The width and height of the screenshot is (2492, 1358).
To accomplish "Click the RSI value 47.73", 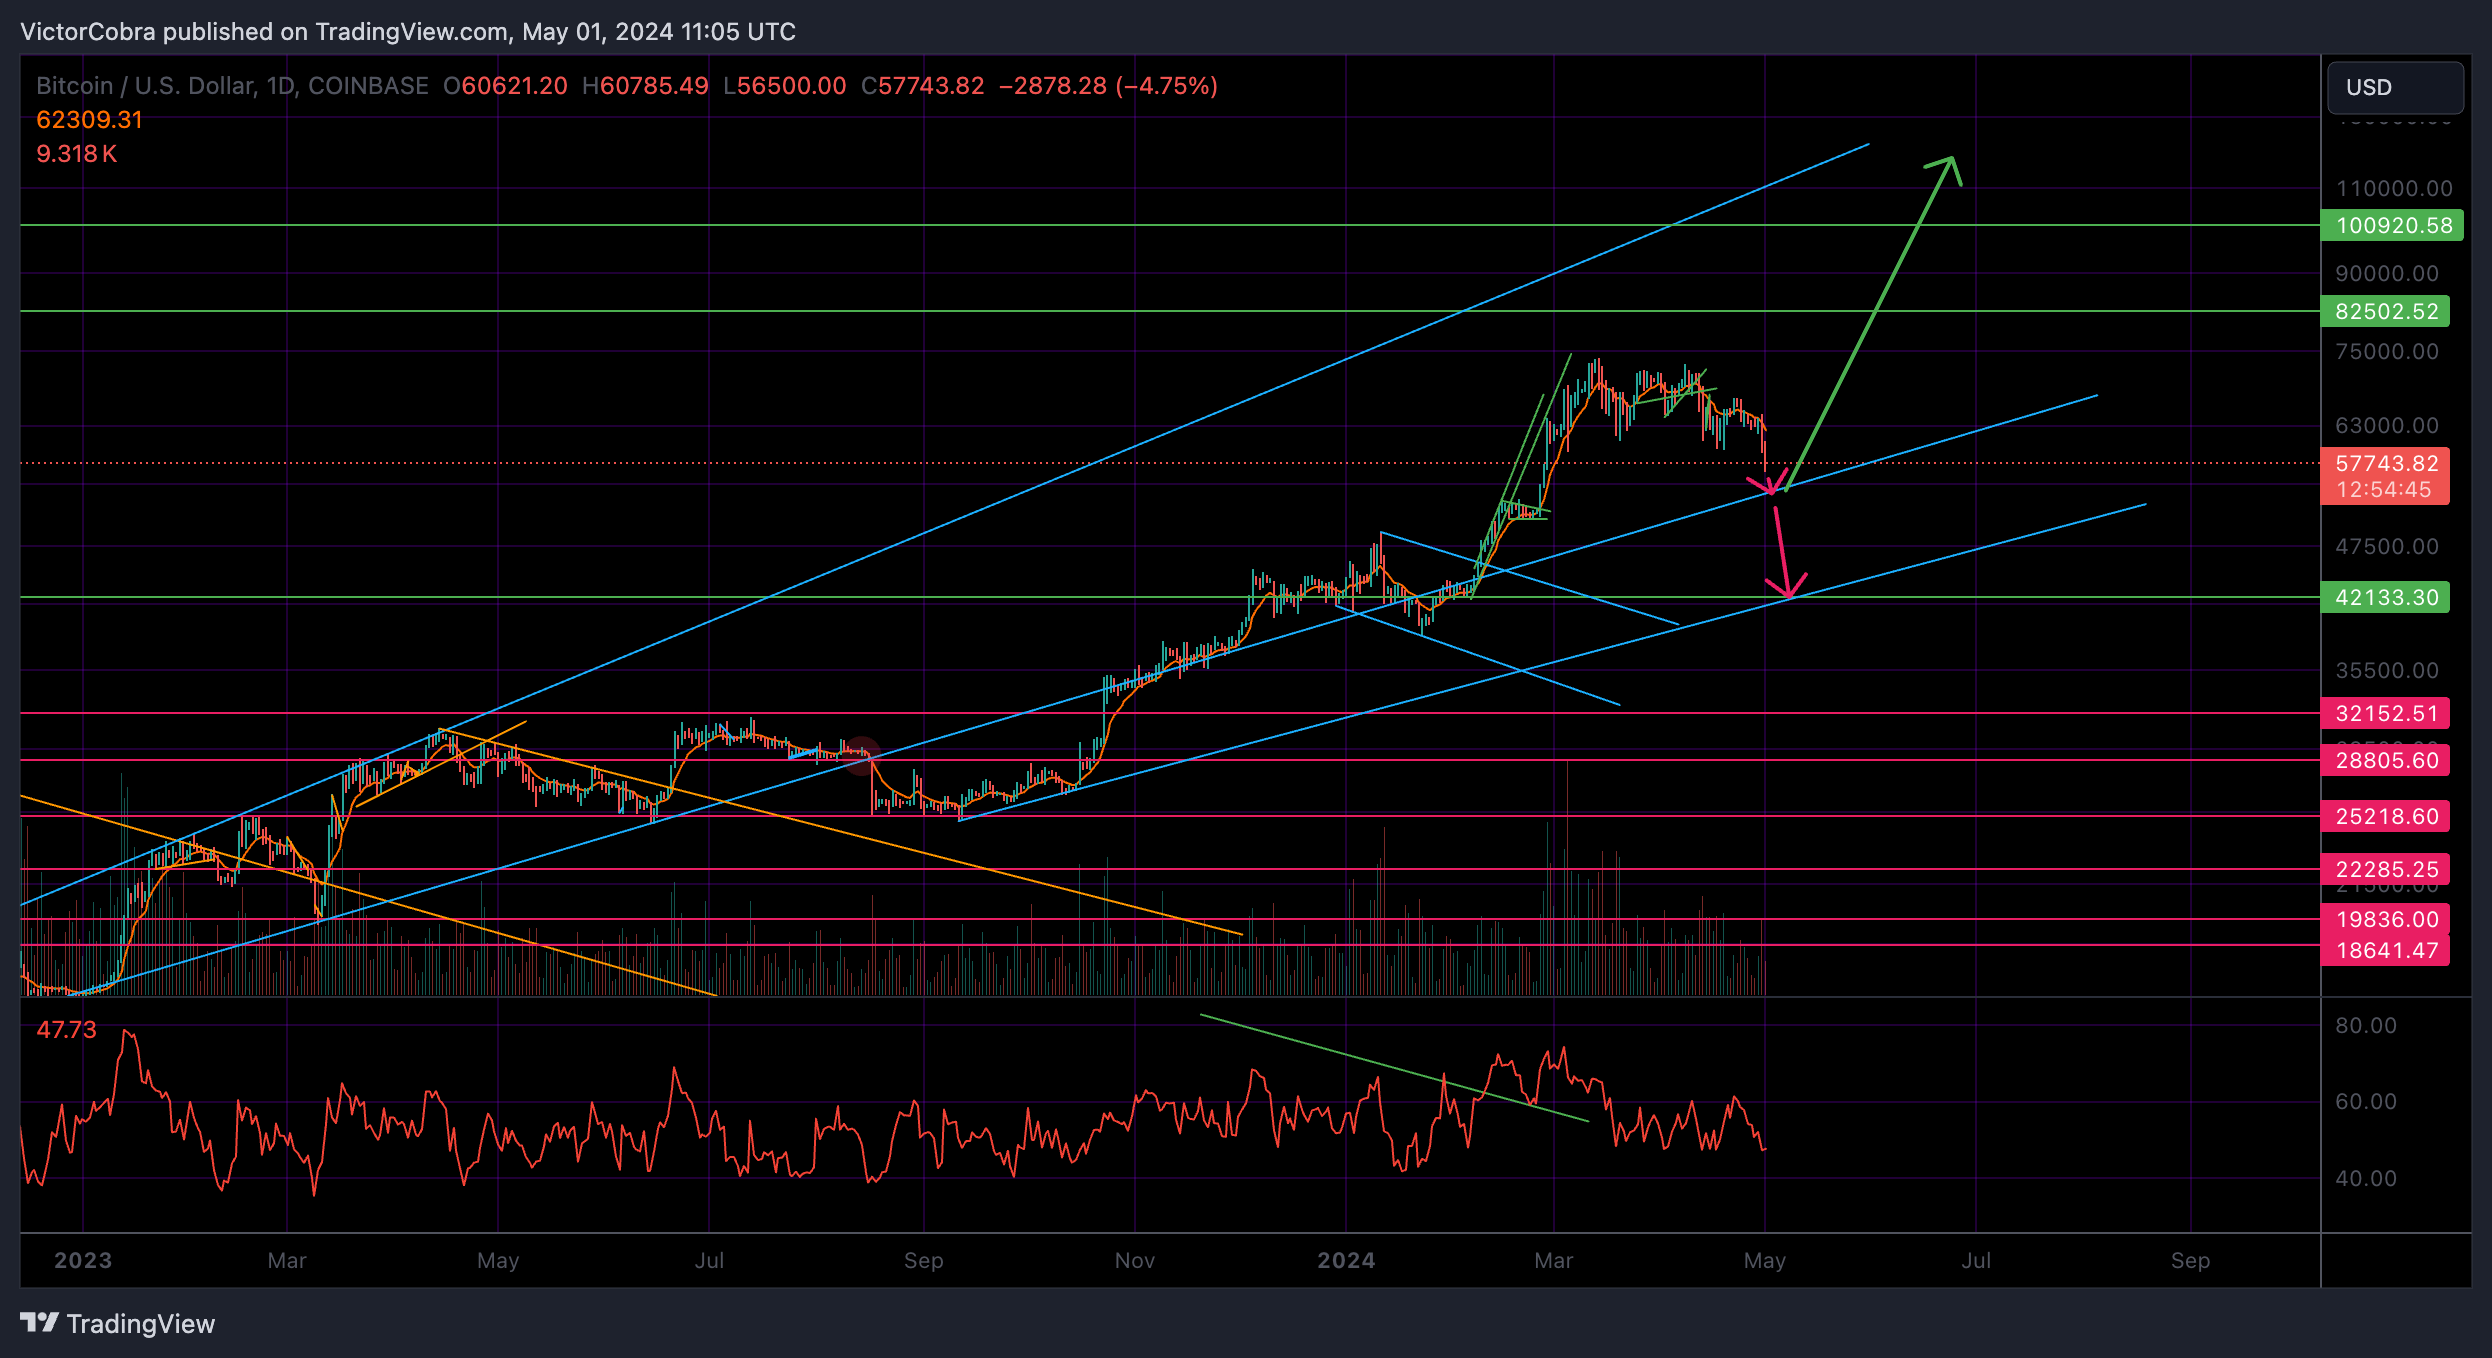I will 66,1030.
